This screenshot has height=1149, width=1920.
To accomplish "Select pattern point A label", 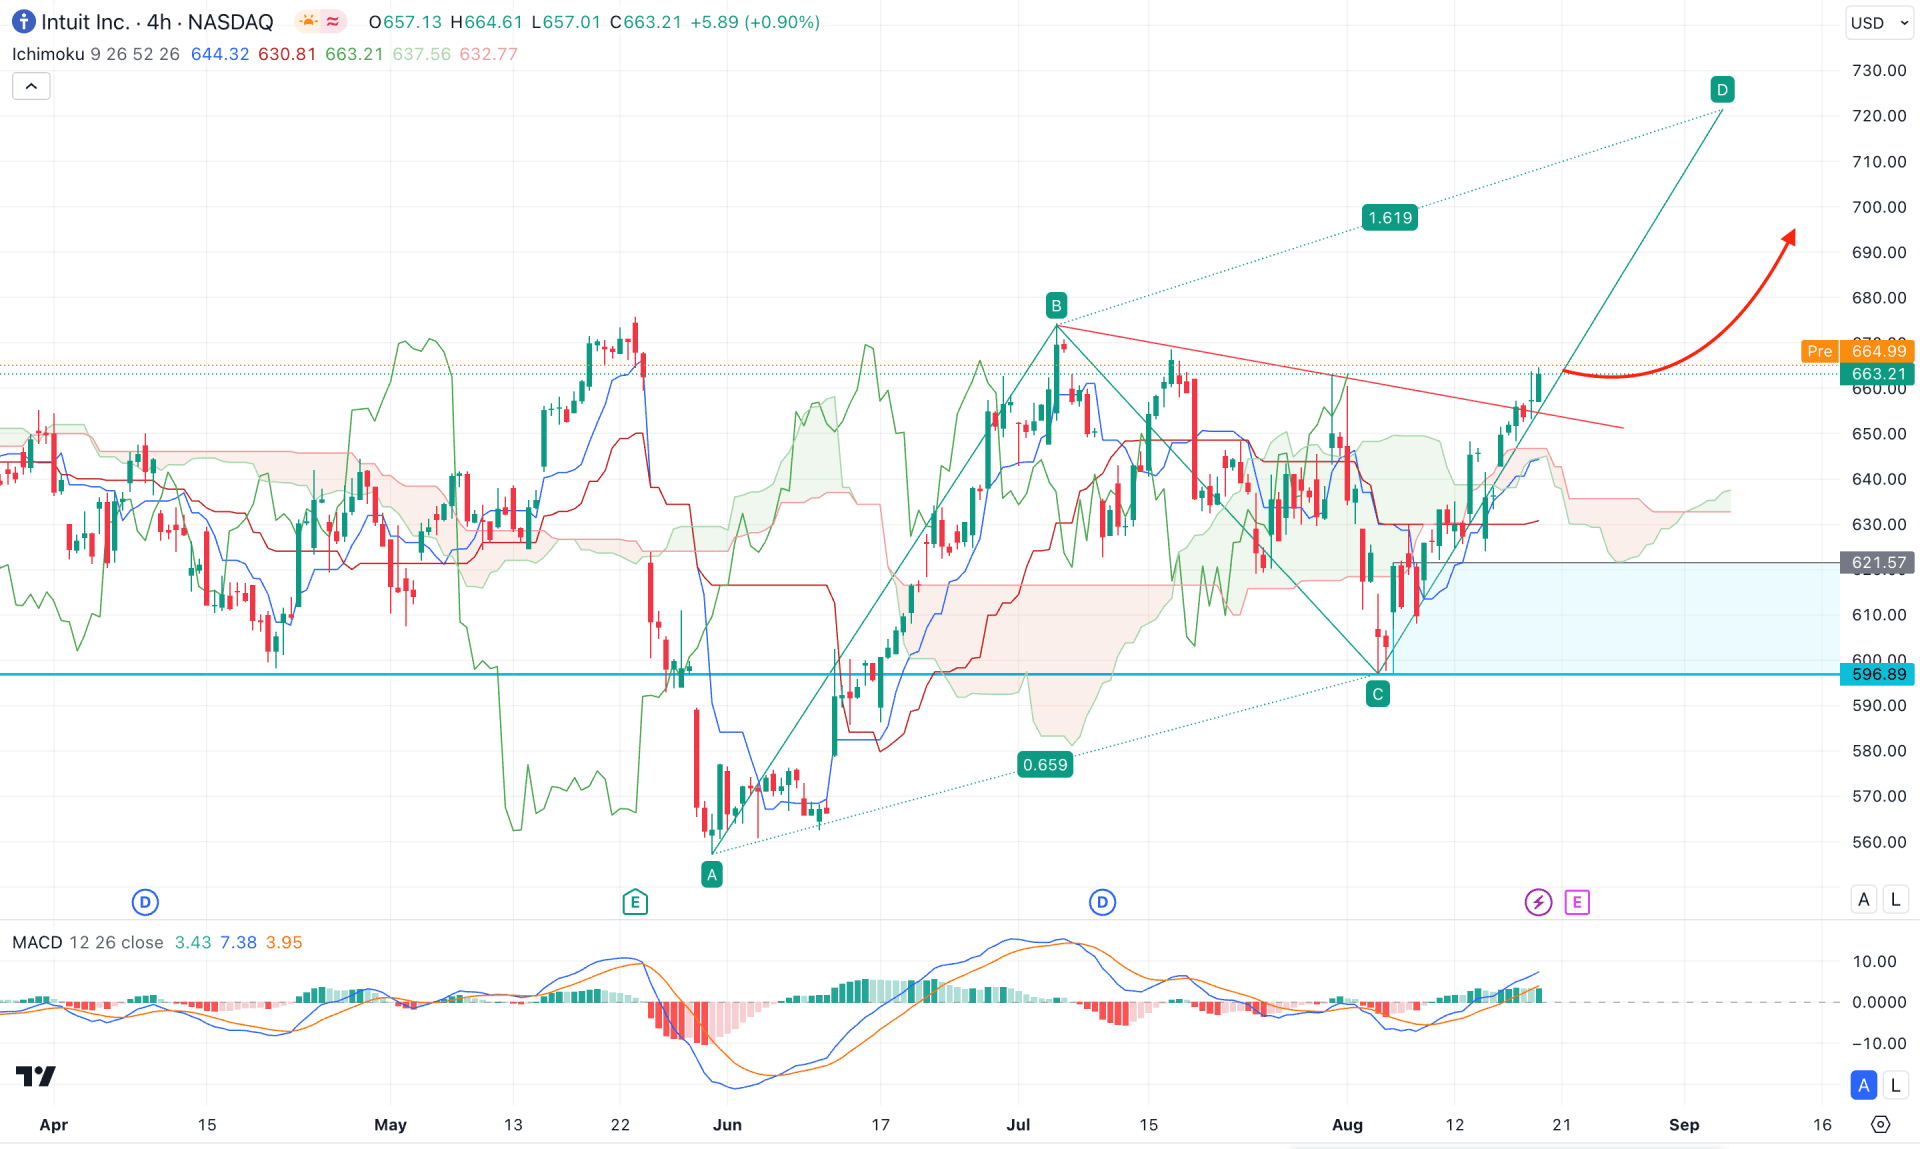I will [712, 875].
